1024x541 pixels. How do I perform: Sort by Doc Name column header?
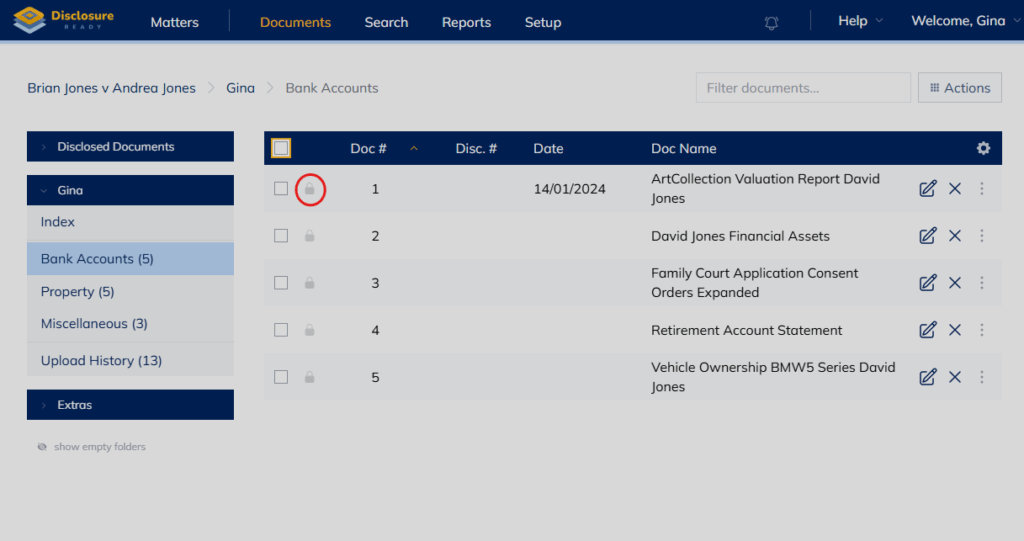tap(683, 149)
